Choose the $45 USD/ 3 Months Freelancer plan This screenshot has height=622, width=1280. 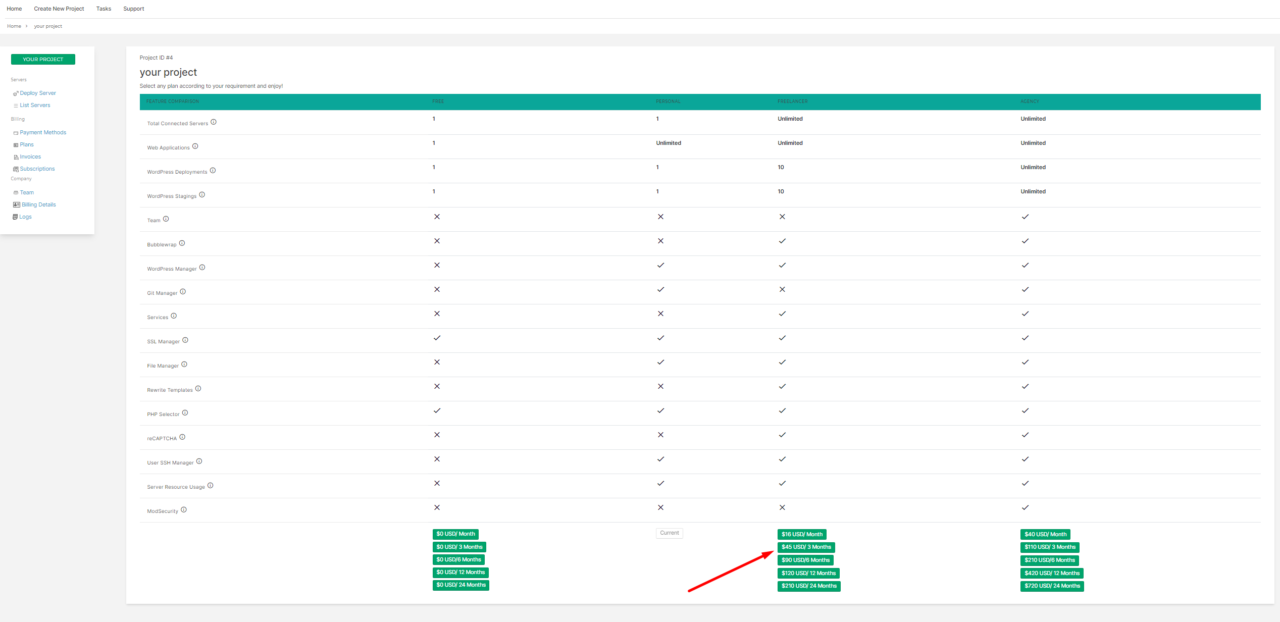(x=806, y=547)
